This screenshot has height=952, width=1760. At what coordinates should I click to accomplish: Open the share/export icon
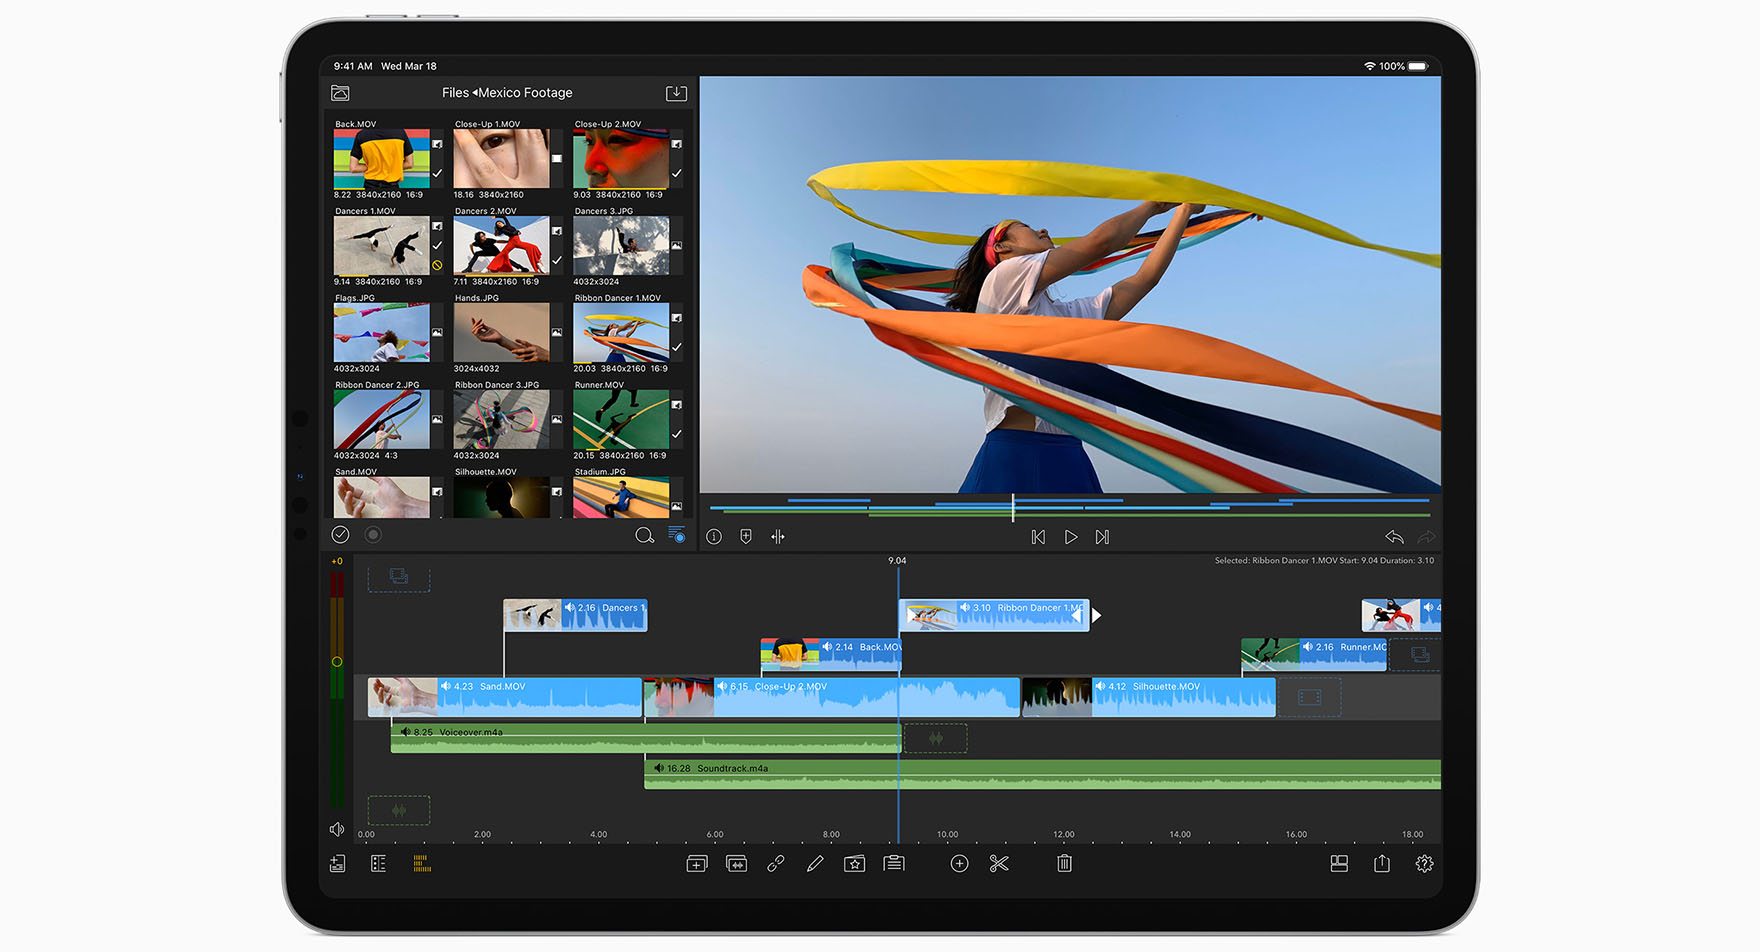point(1382,864)
